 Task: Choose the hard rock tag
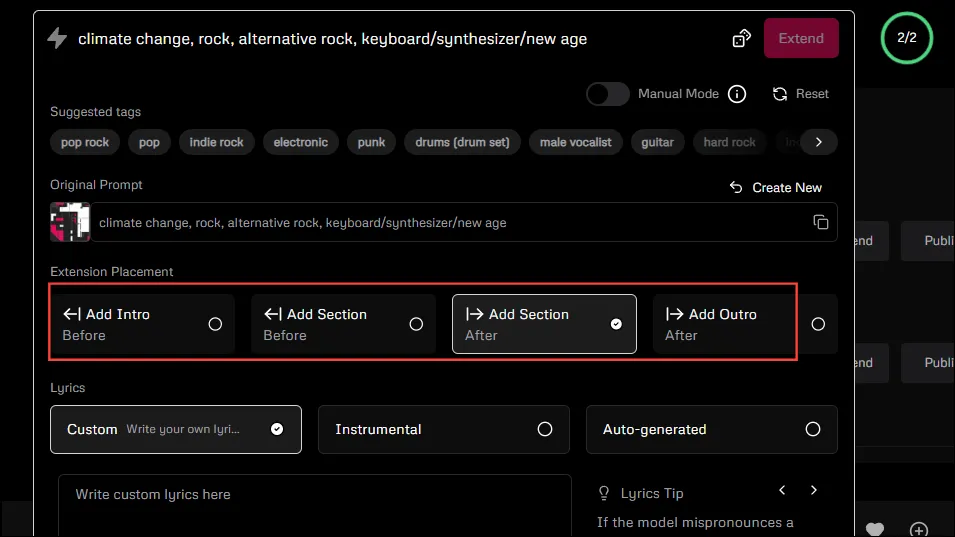[730, 142]
